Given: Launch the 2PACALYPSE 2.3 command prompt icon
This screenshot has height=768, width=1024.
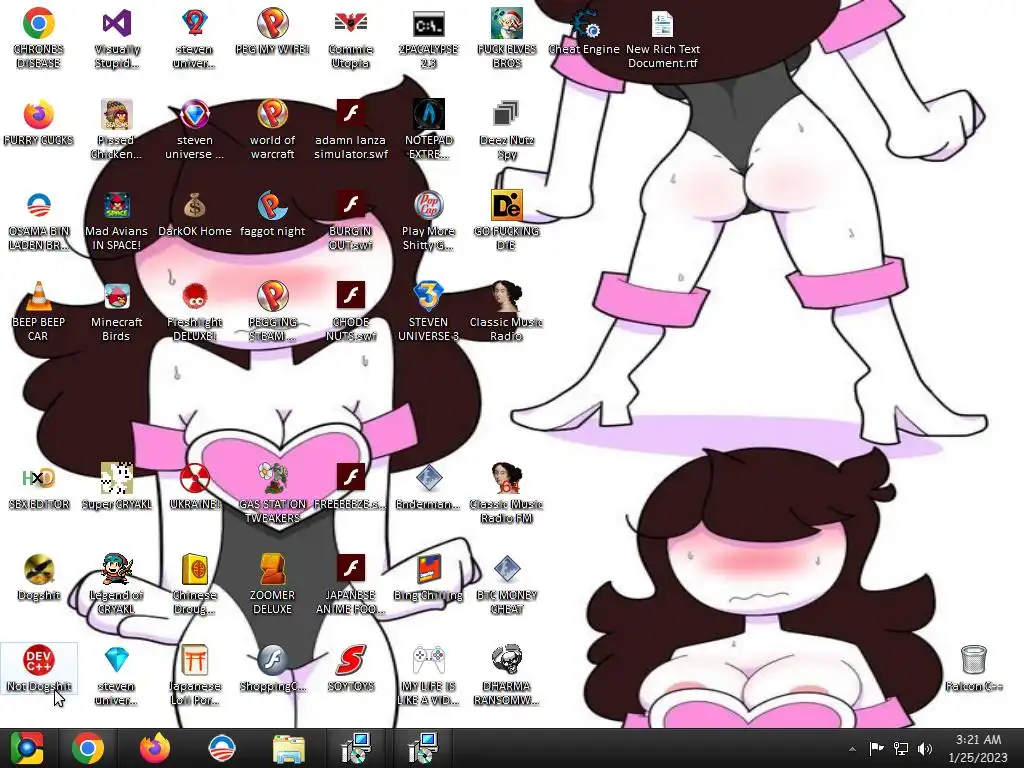Looking at the screenshot, I should point(428,39).
